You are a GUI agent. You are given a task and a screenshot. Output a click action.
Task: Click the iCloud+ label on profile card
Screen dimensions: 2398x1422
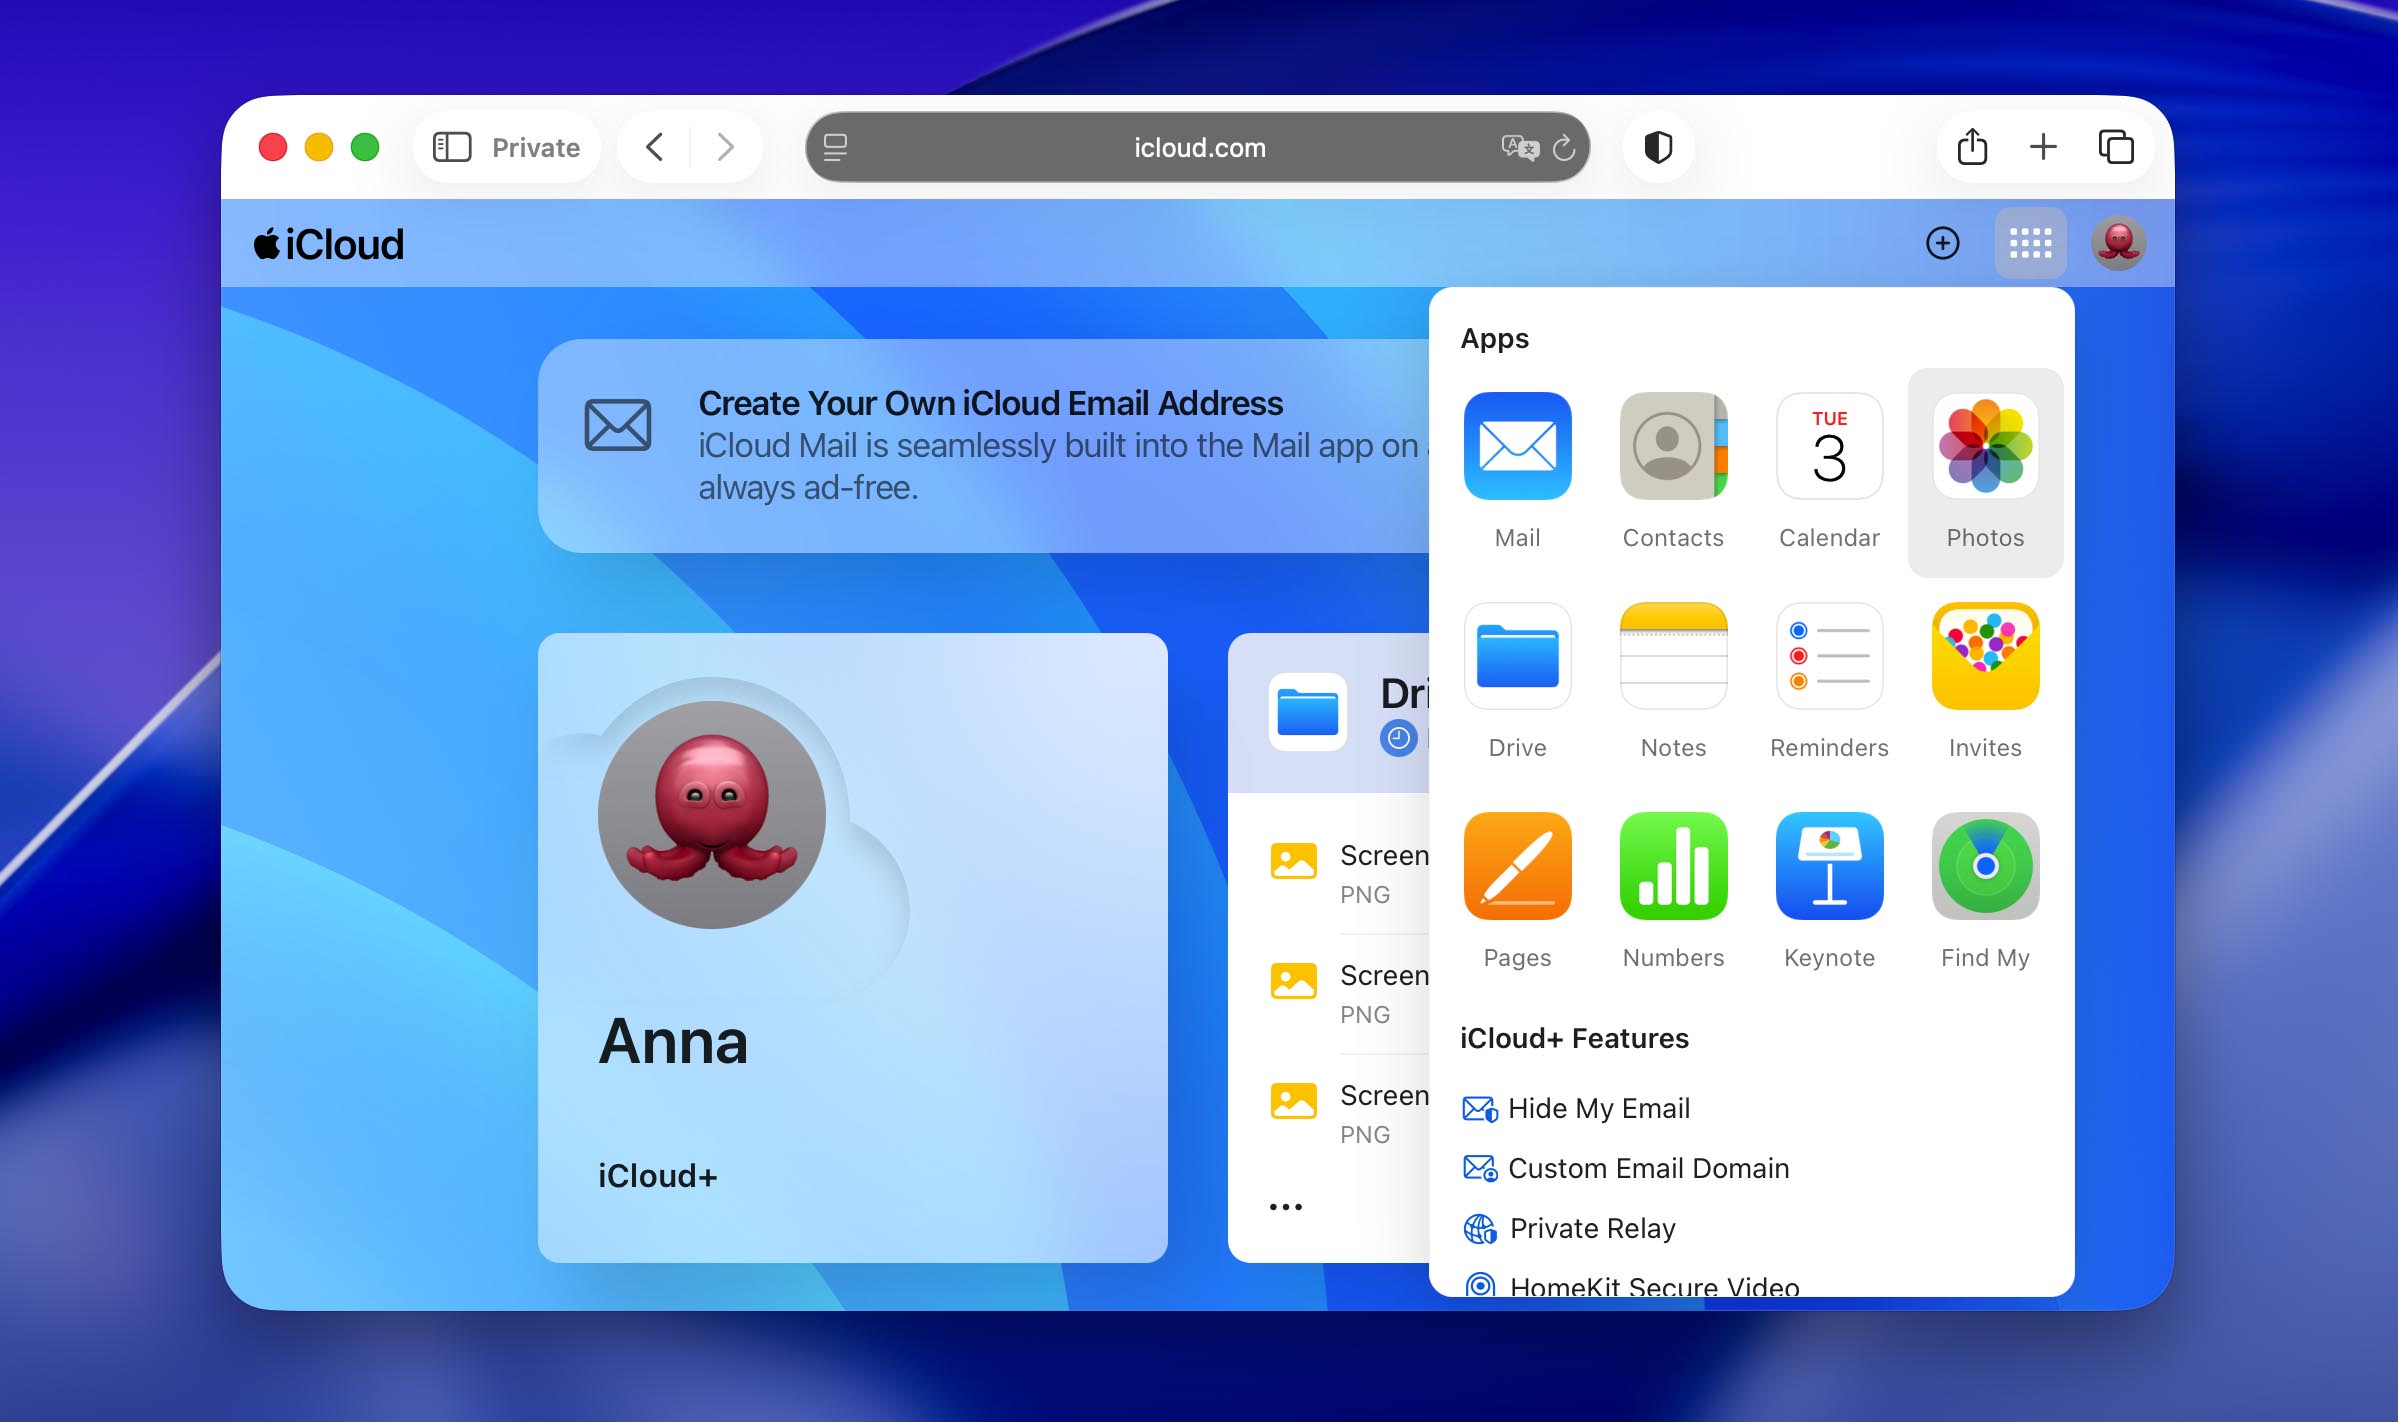pyautogui.click(x=657, y=1176)
